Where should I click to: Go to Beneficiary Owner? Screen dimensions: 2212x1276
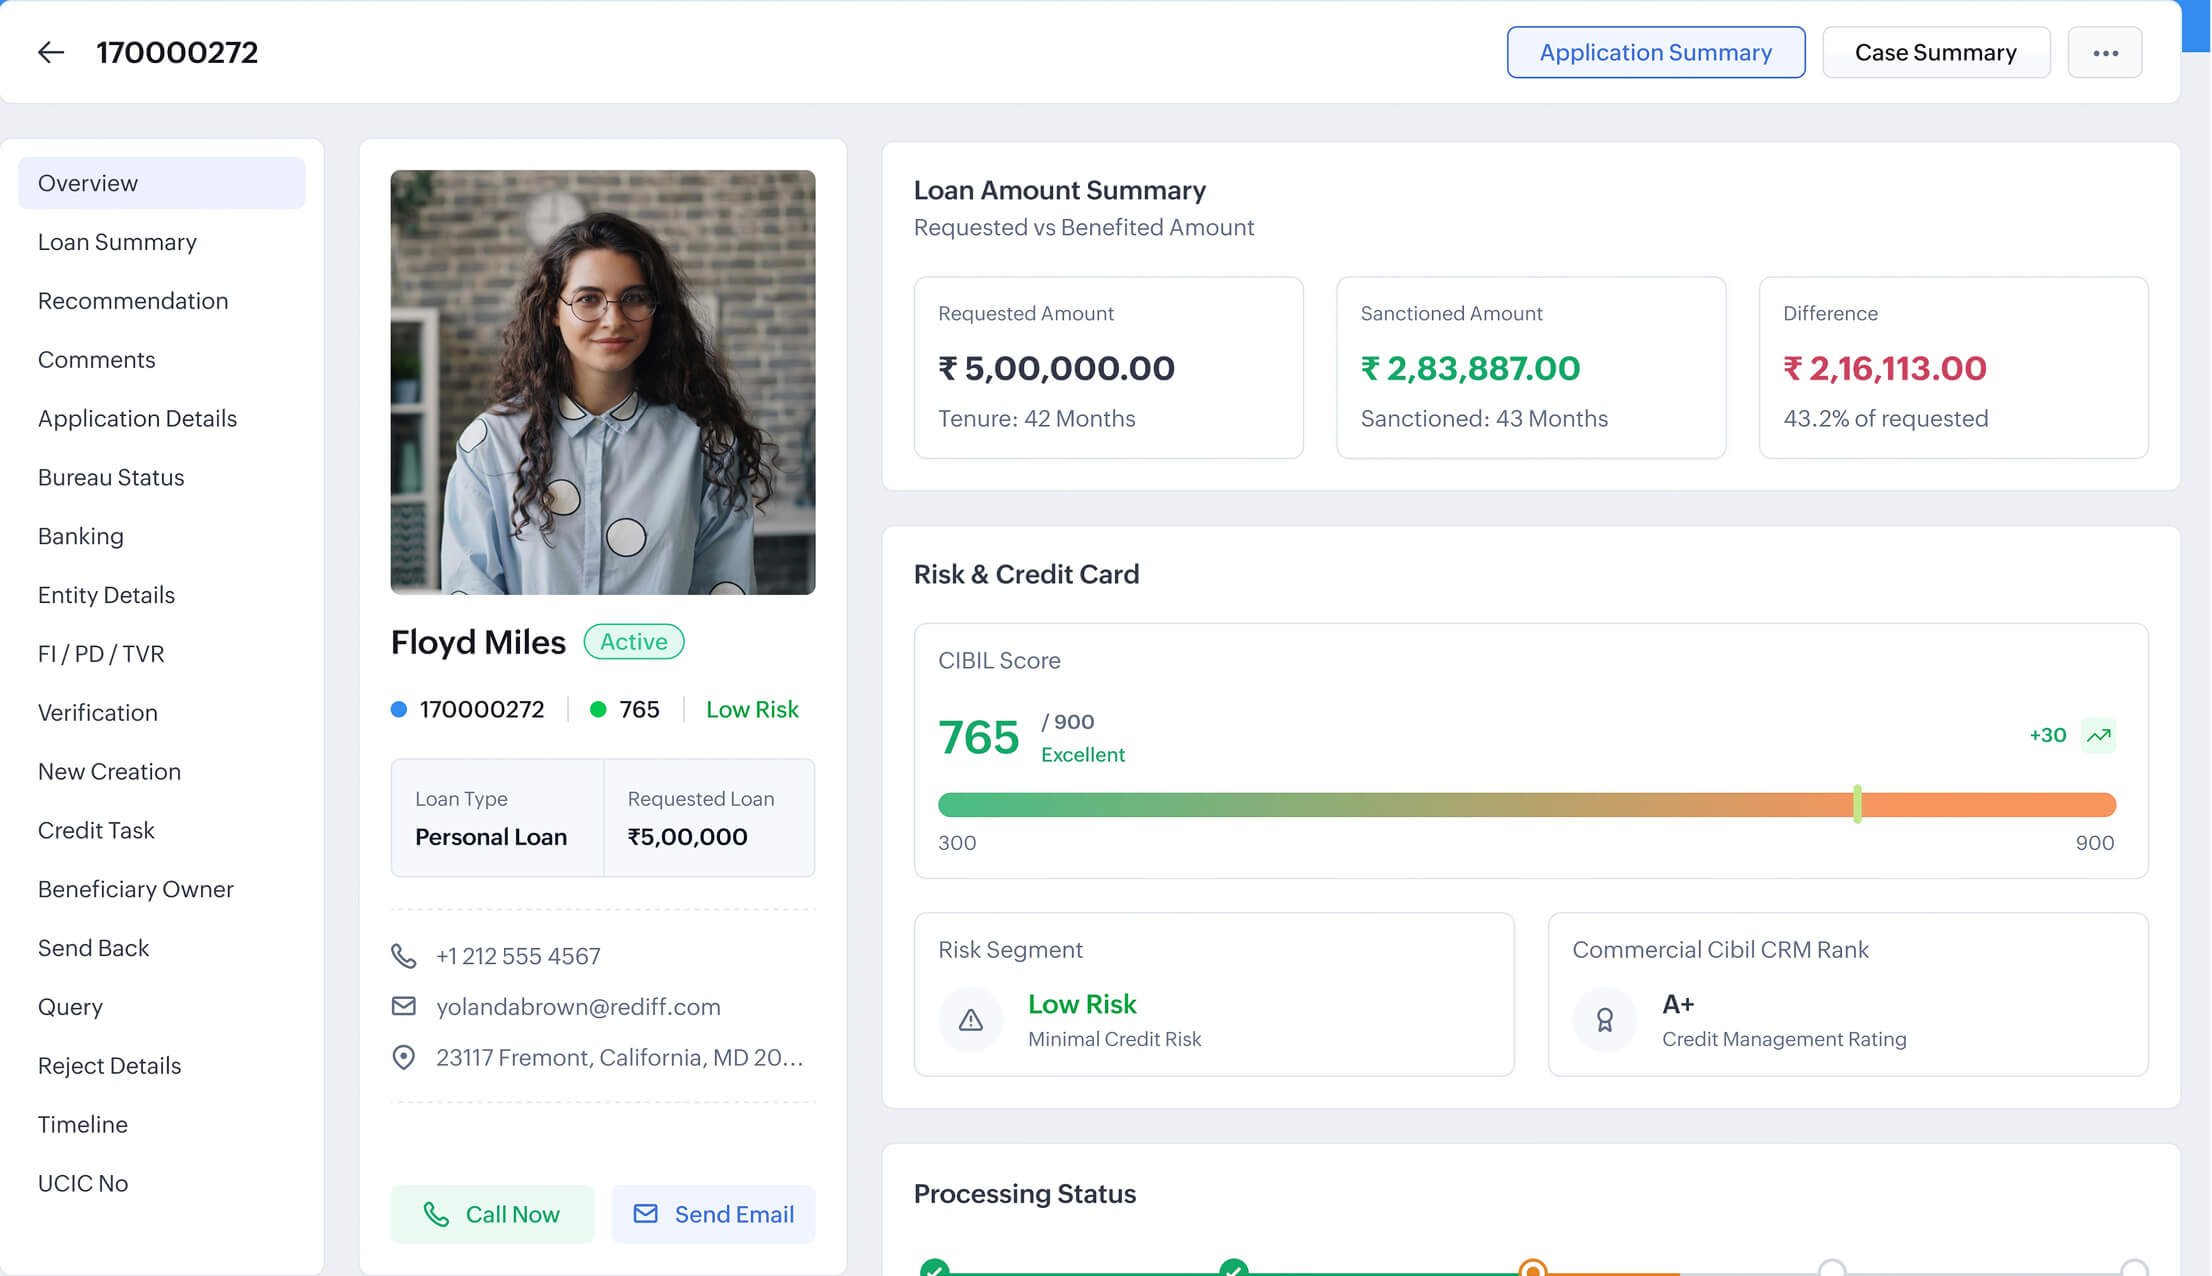[162, 889]
